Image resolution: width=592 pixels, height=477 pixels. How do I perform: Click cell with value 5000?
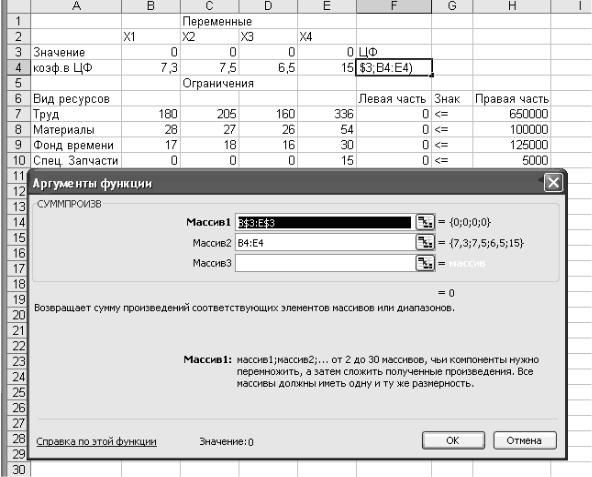click(x=512, y=160)
